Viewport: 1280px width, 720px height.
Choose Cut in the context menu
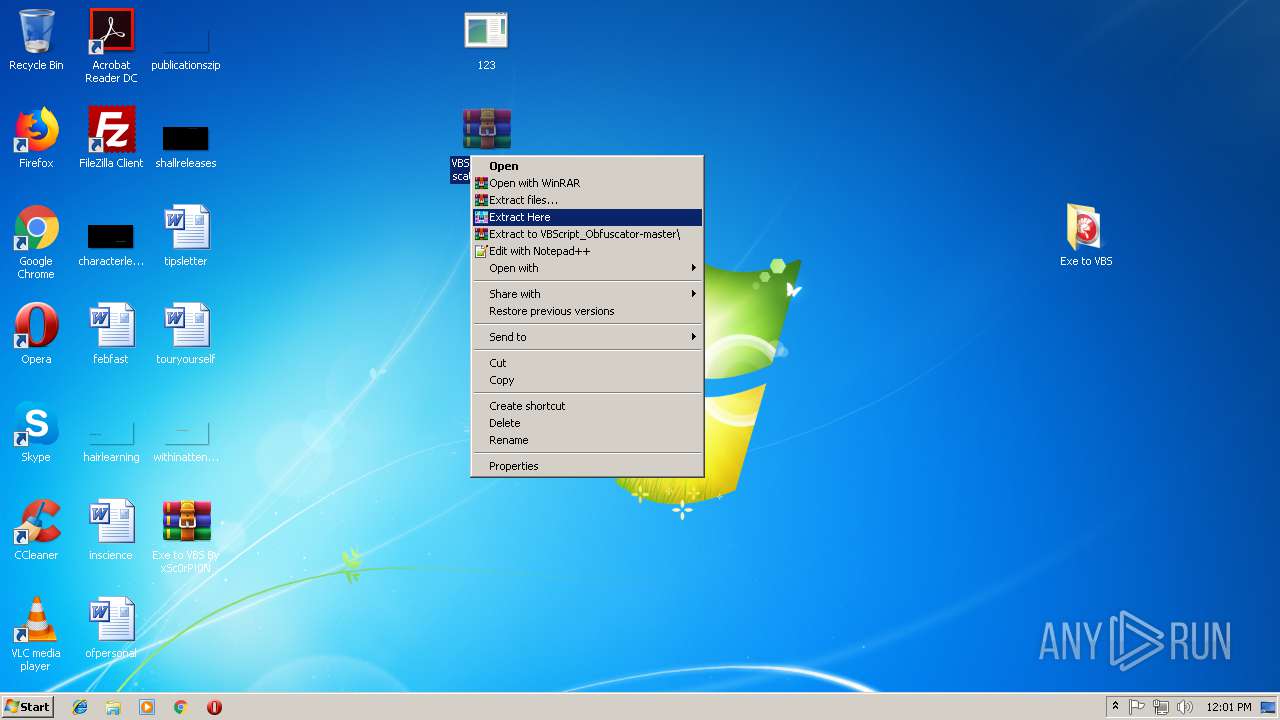pos(587,363)
